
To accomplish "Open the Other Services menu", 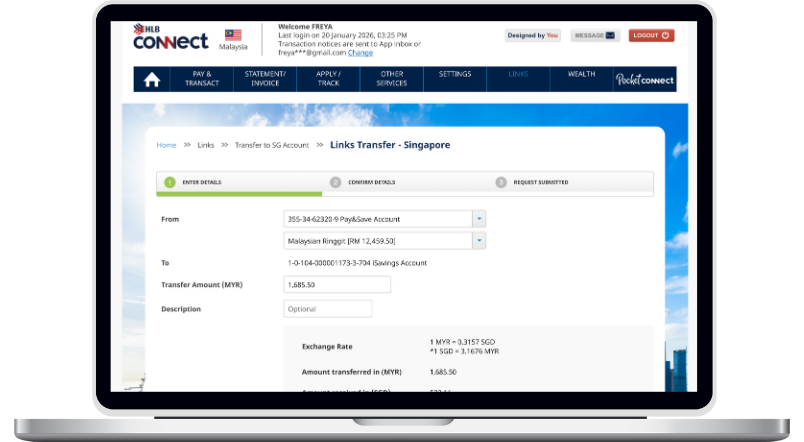I will click(392, 79).
